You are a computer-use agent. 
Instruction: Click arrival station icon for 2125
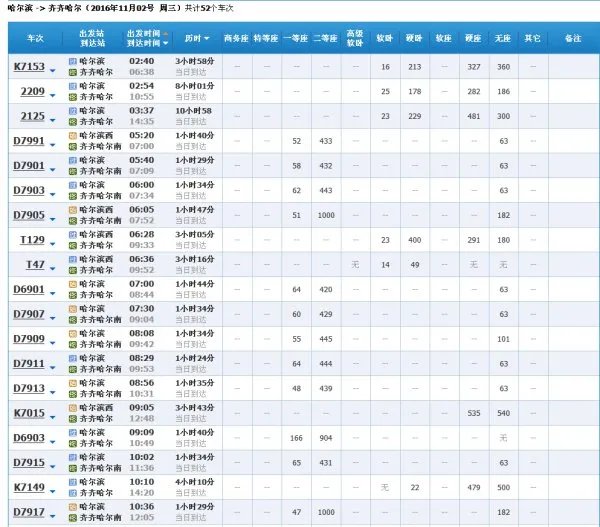(73, 122)
